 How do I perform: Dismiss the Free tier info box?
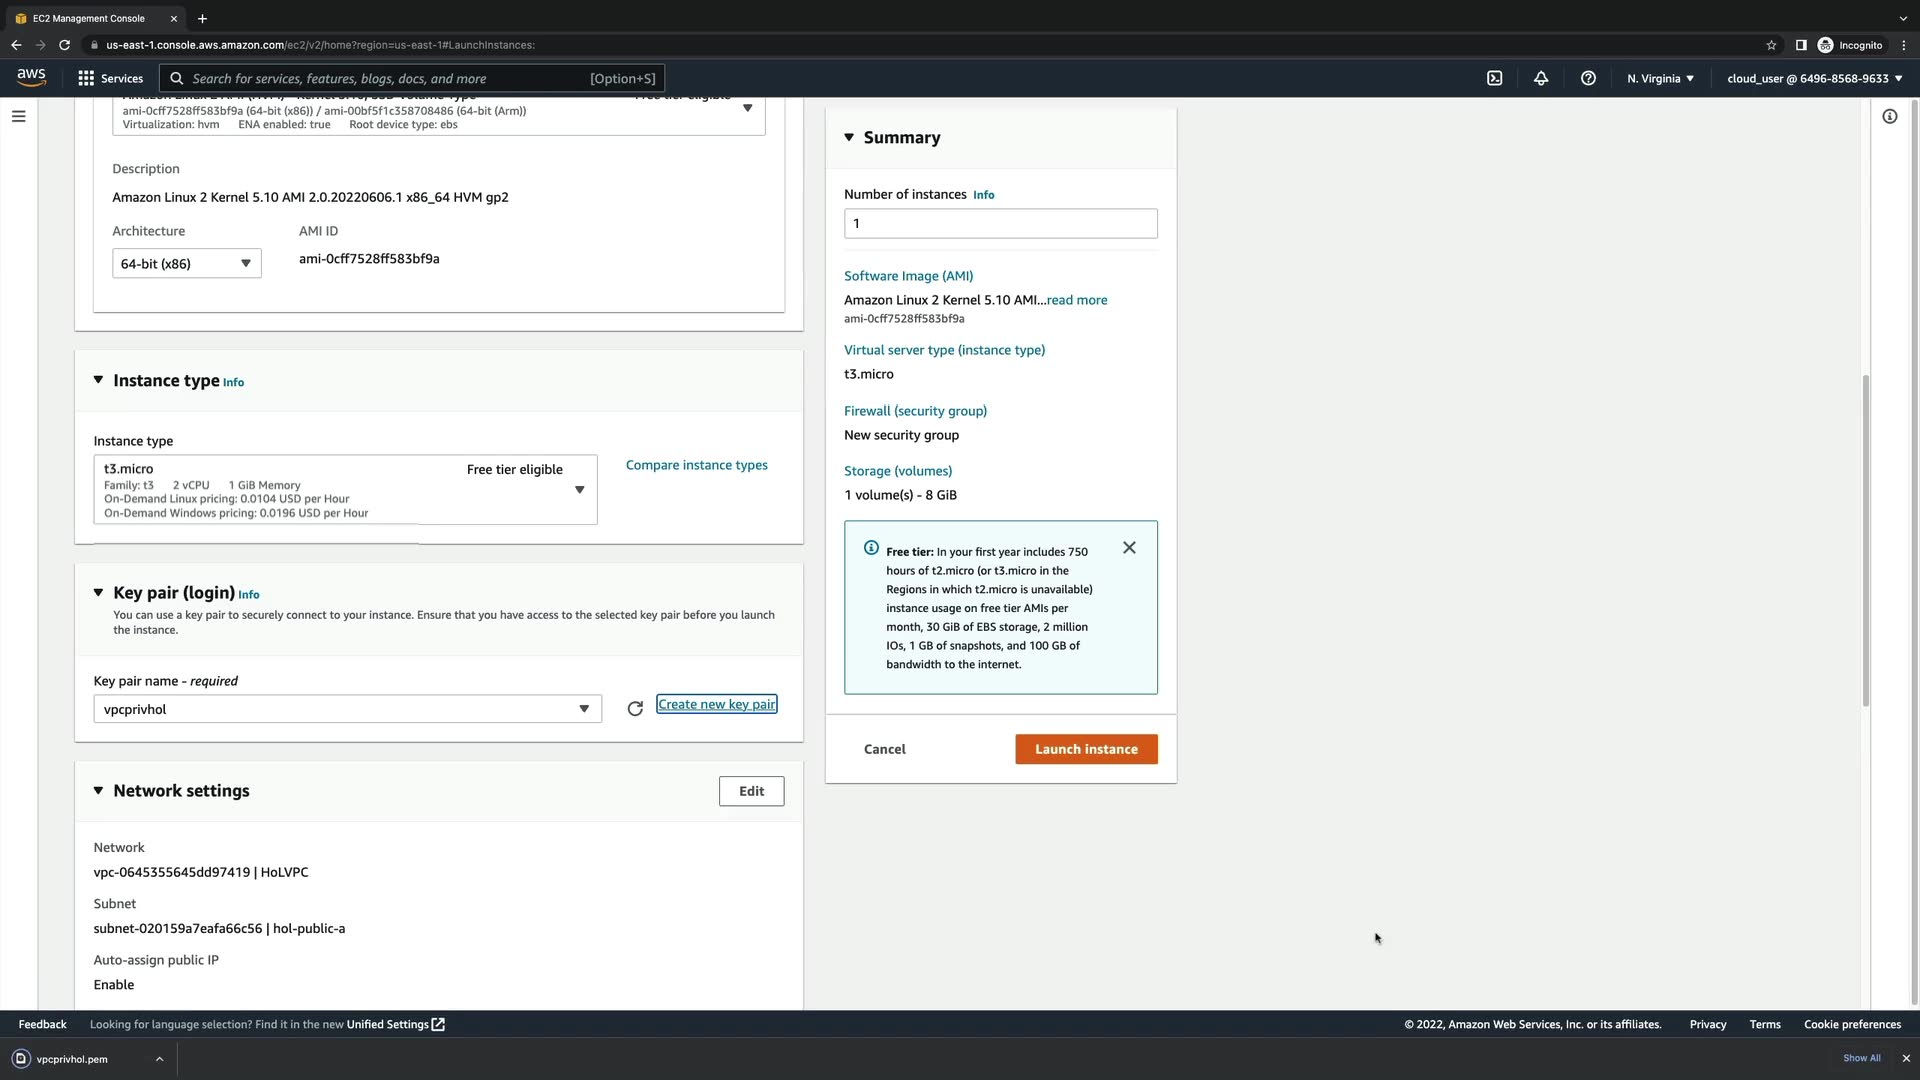(x=1129, y=548)
